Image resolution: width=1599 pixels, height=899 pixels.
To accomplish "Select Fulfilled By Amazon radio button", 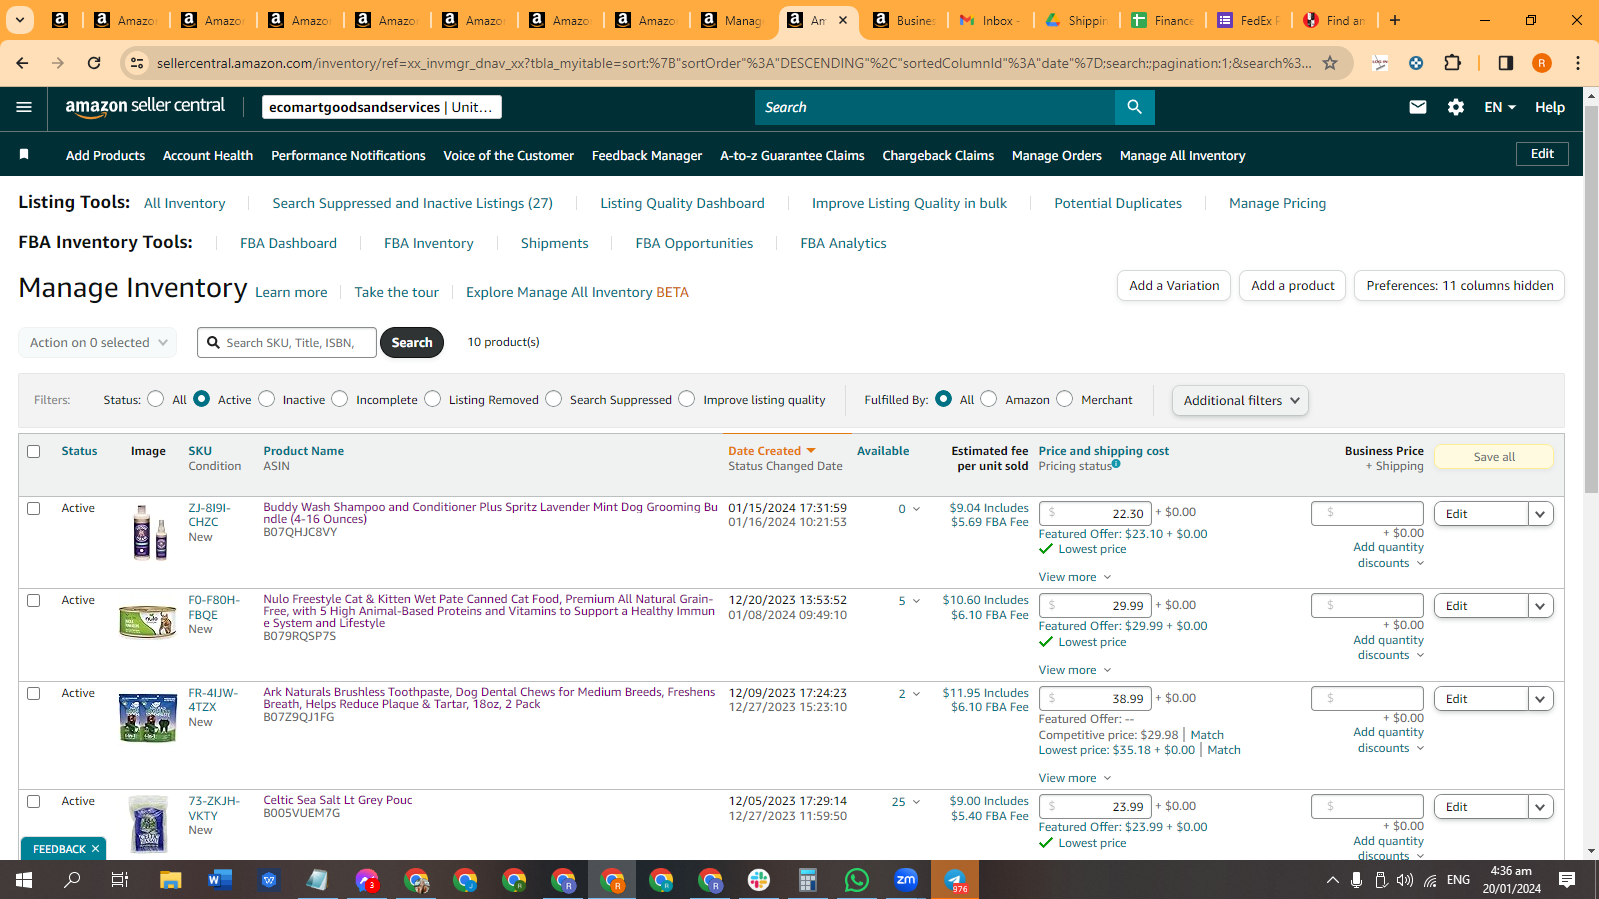I will pyautogui.click(x=989, y=399).
